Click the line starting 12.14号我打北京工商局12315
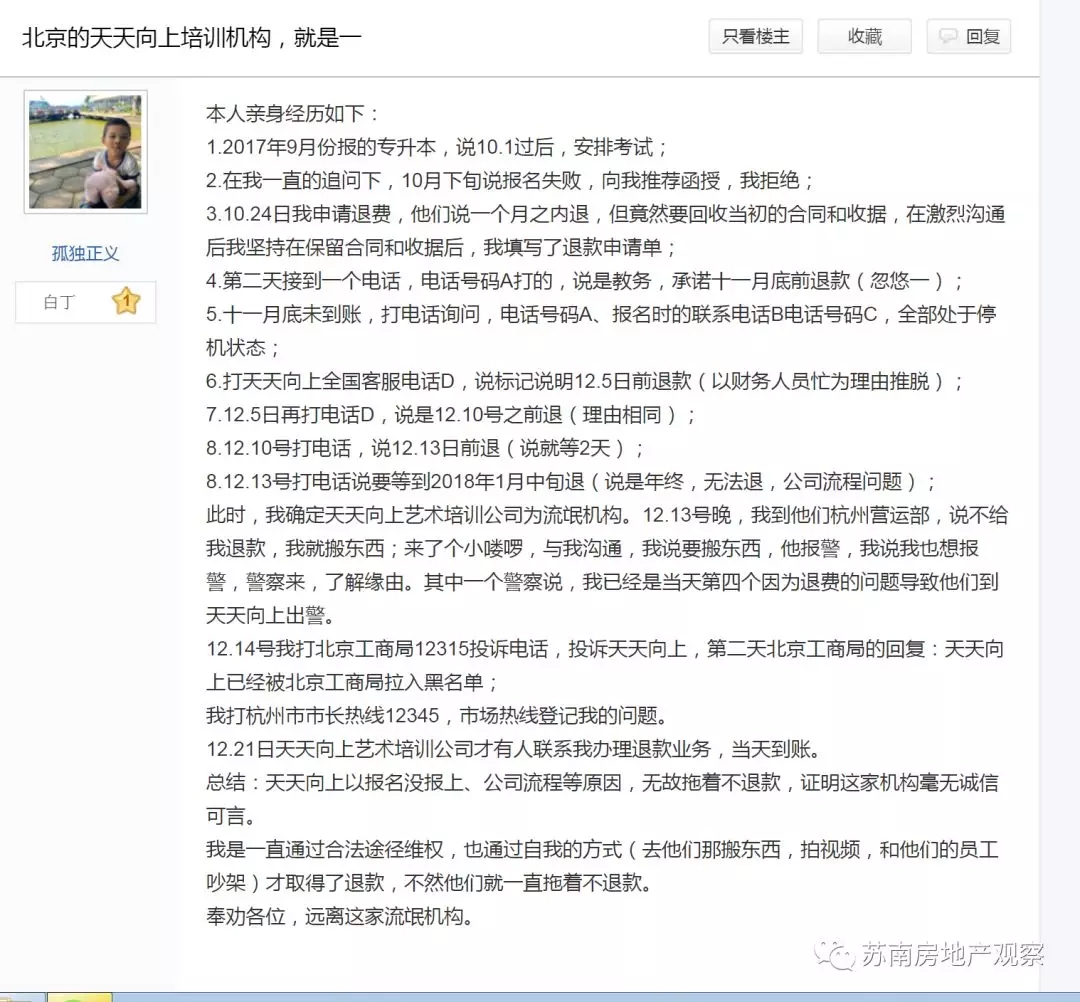The width and height of the screenshot is (1080, 1002). (x=605, y=649)
